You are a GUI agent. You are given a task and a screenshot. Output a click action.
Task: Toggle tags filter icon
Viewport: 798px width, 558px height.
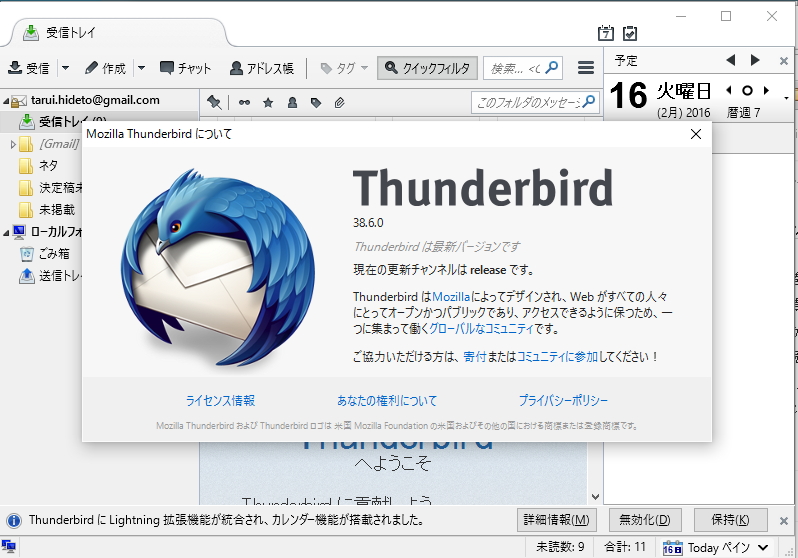(316, 103)
